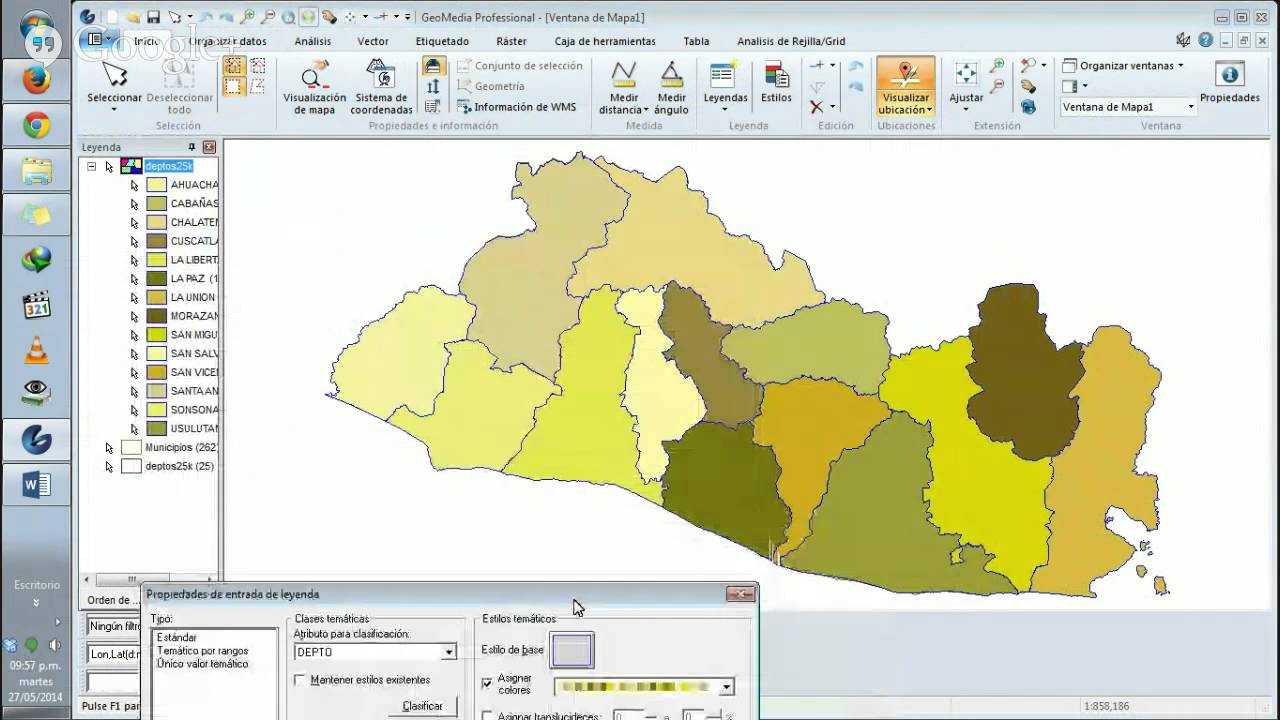Click the Clasificar button
Viewport: 1280px width, 720px height.
422,706
